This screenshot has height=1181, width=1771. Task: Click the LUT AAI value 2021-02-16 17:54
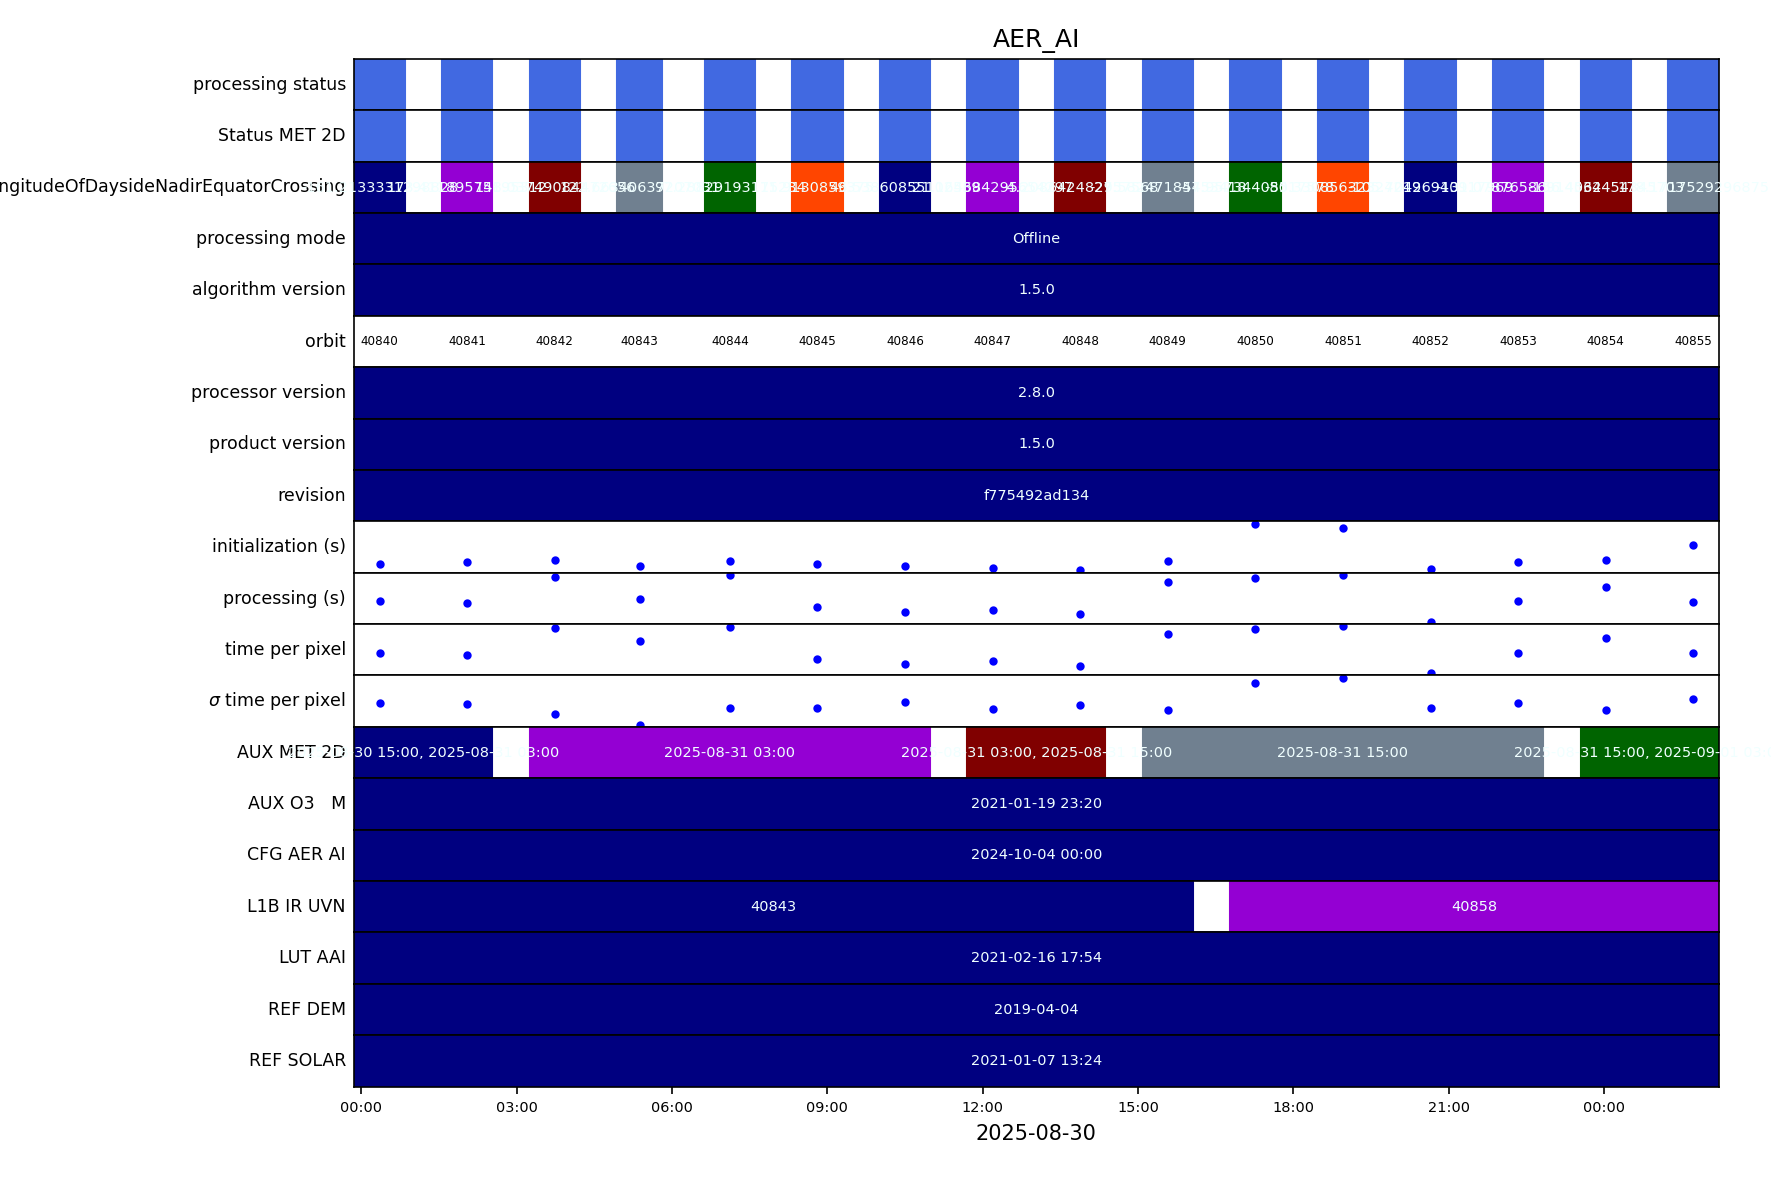[1035, 957]
